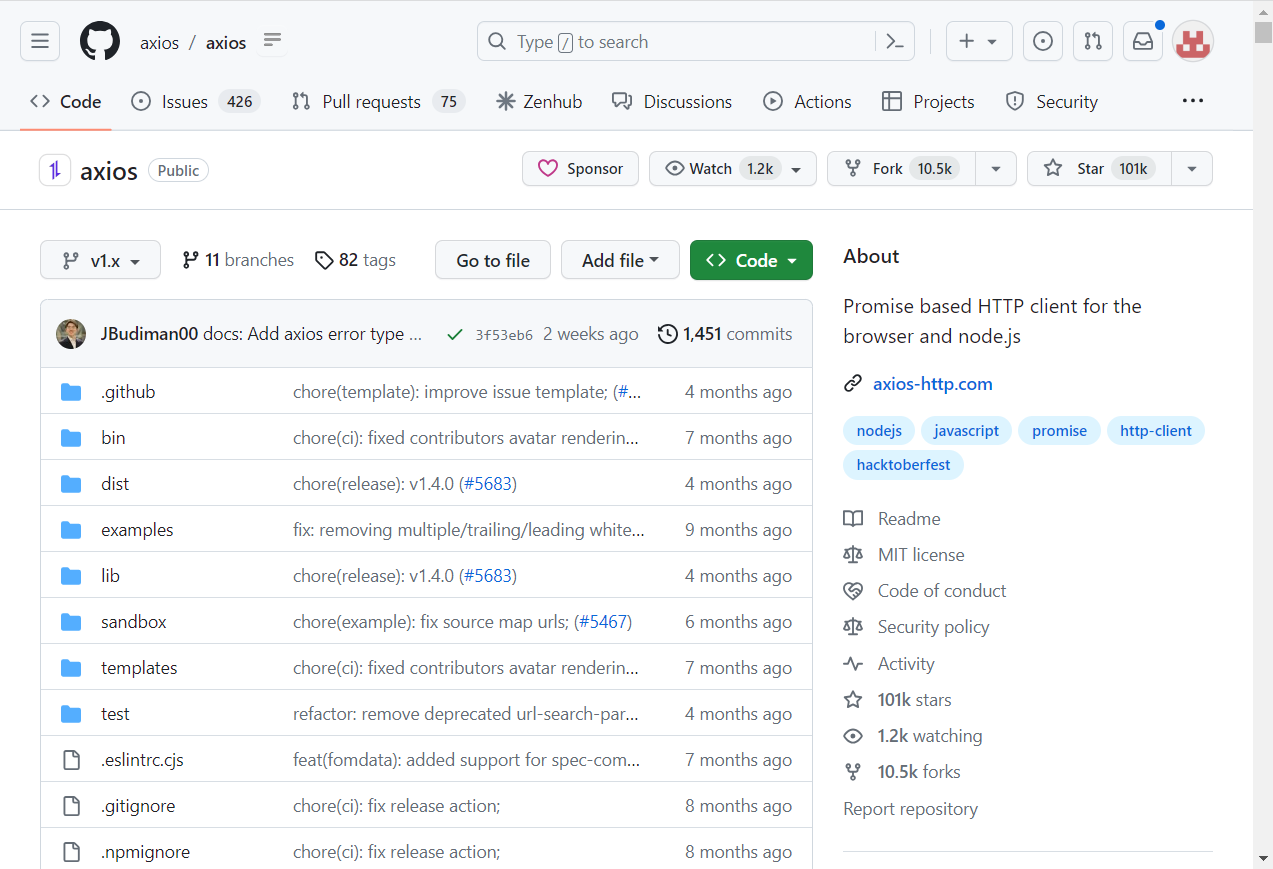Click the eye icon beside 1.2k watching
The height and width of the screenshot is (869, 1273).
click(x=853, y=736)
